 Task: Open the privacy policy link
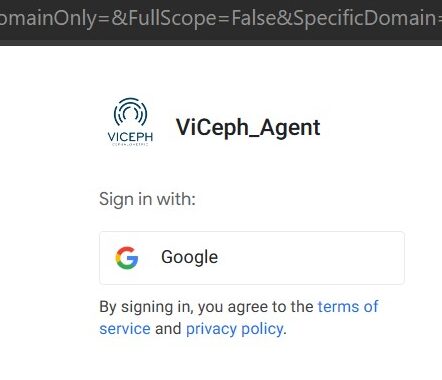[x=235, y=329]
